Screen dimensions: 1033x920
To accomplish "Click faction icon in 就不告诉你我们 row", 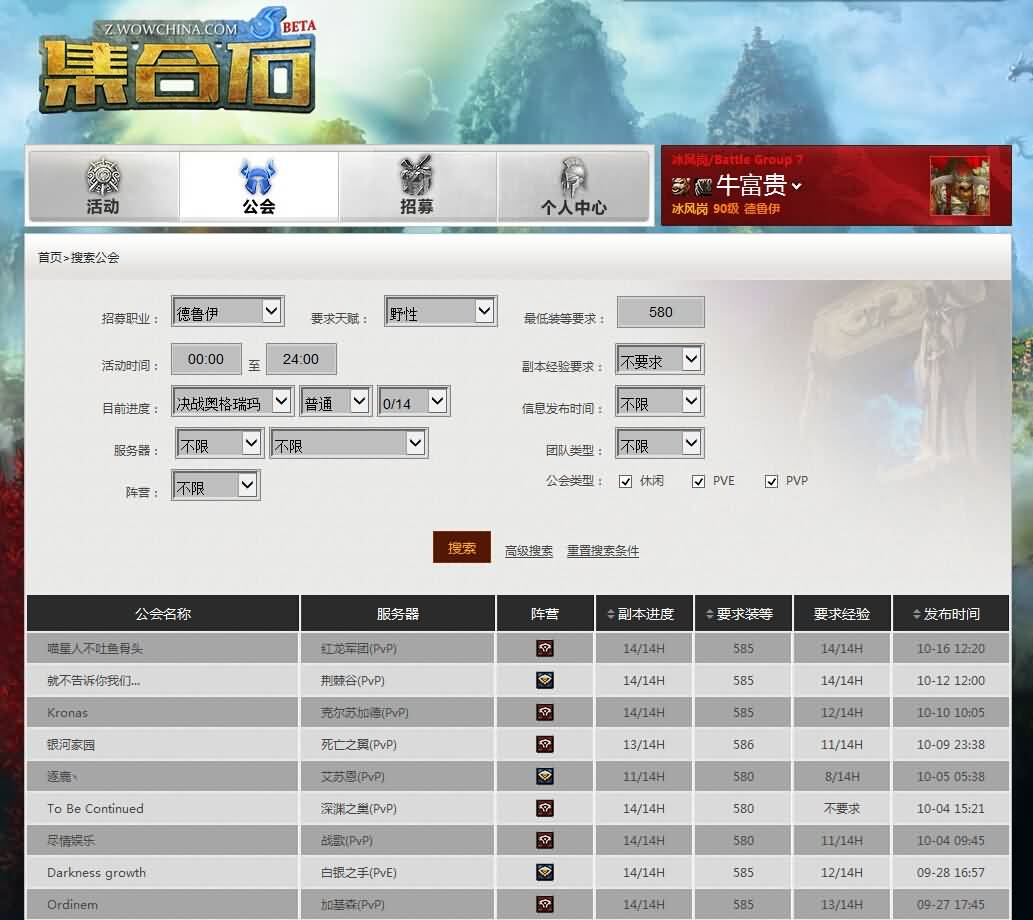I will pyautogui.click(x=545, y=680).
